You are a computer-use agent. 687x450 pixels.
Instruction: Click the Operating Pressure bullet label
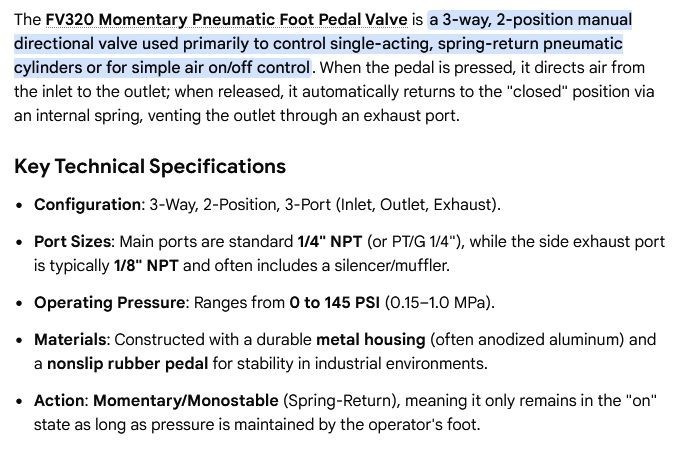click(110, 303)
